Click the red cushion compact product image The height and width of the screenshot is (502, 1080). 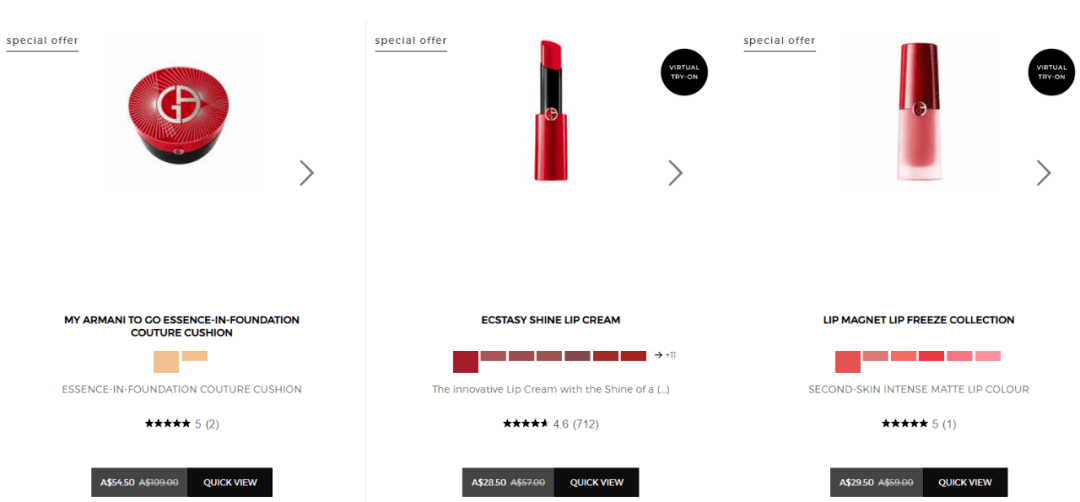click(183, 110)
